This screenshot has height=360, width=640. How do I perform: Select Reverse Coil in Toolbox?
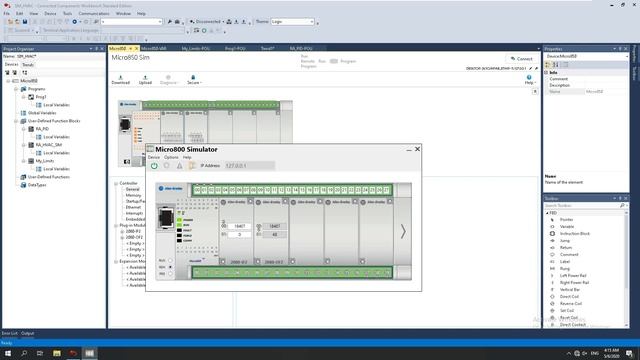click(571, 304)
